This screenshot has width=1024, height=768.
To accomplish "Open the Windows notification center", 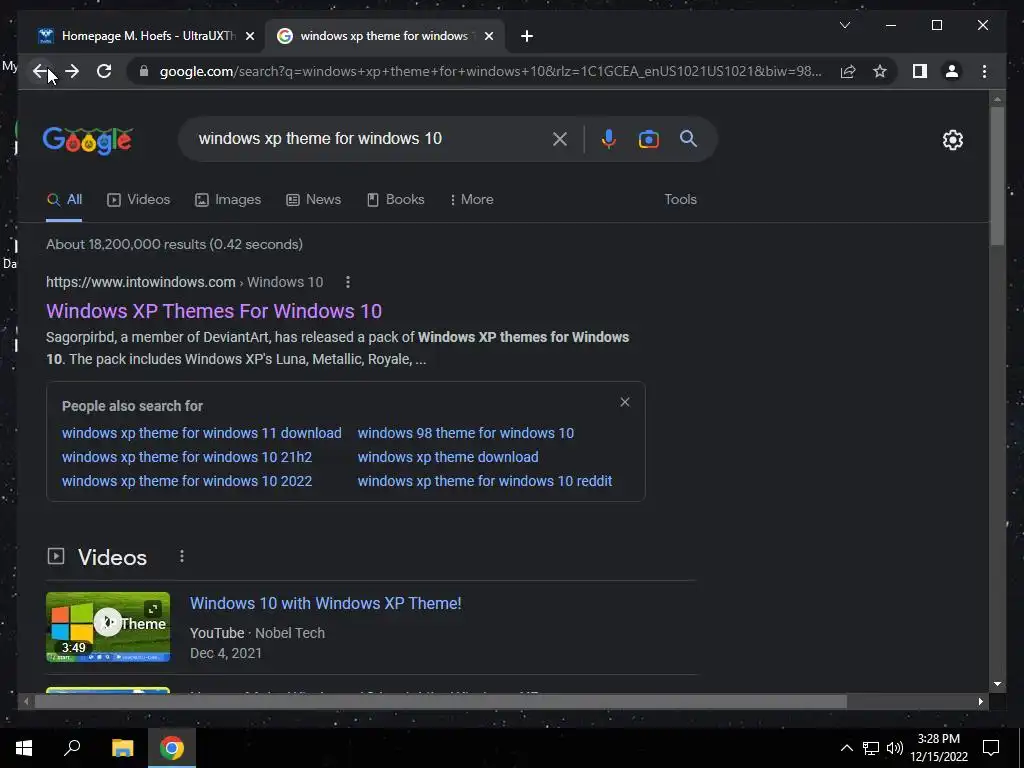I will 991,748.
